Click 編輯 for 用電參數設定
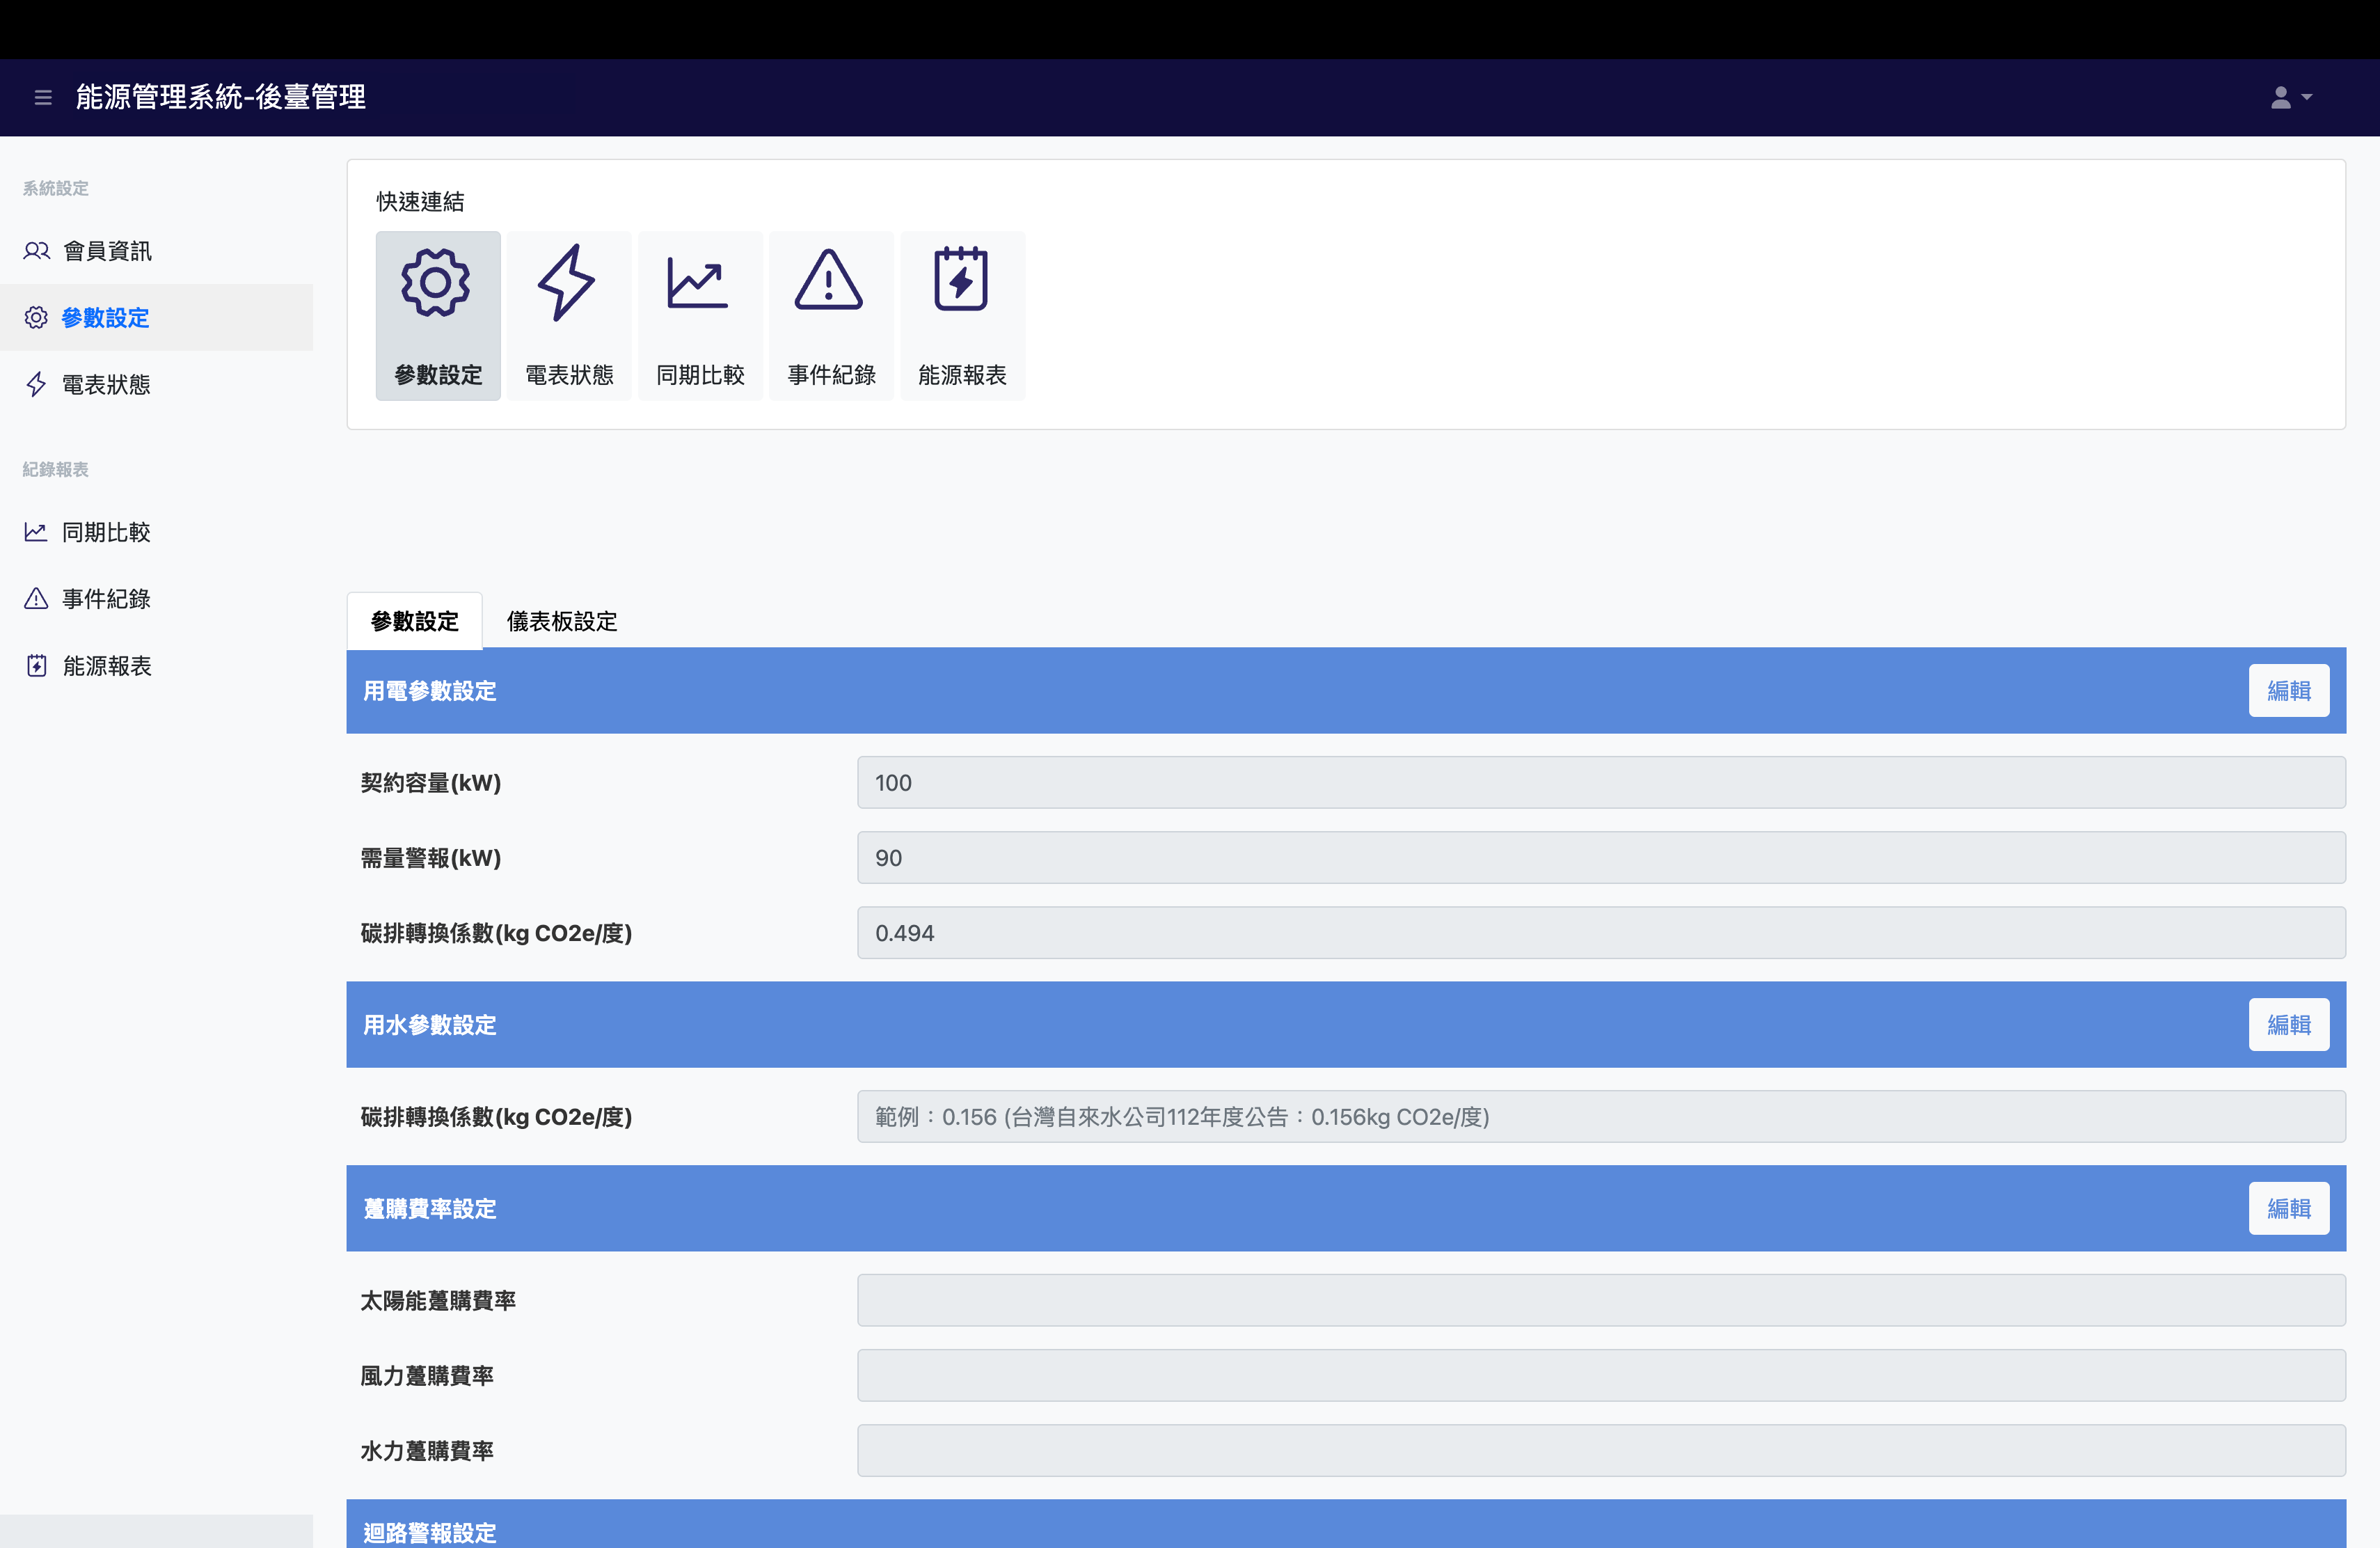This screenshot has height=1548, width=2380. click(x=2288, y=691)
